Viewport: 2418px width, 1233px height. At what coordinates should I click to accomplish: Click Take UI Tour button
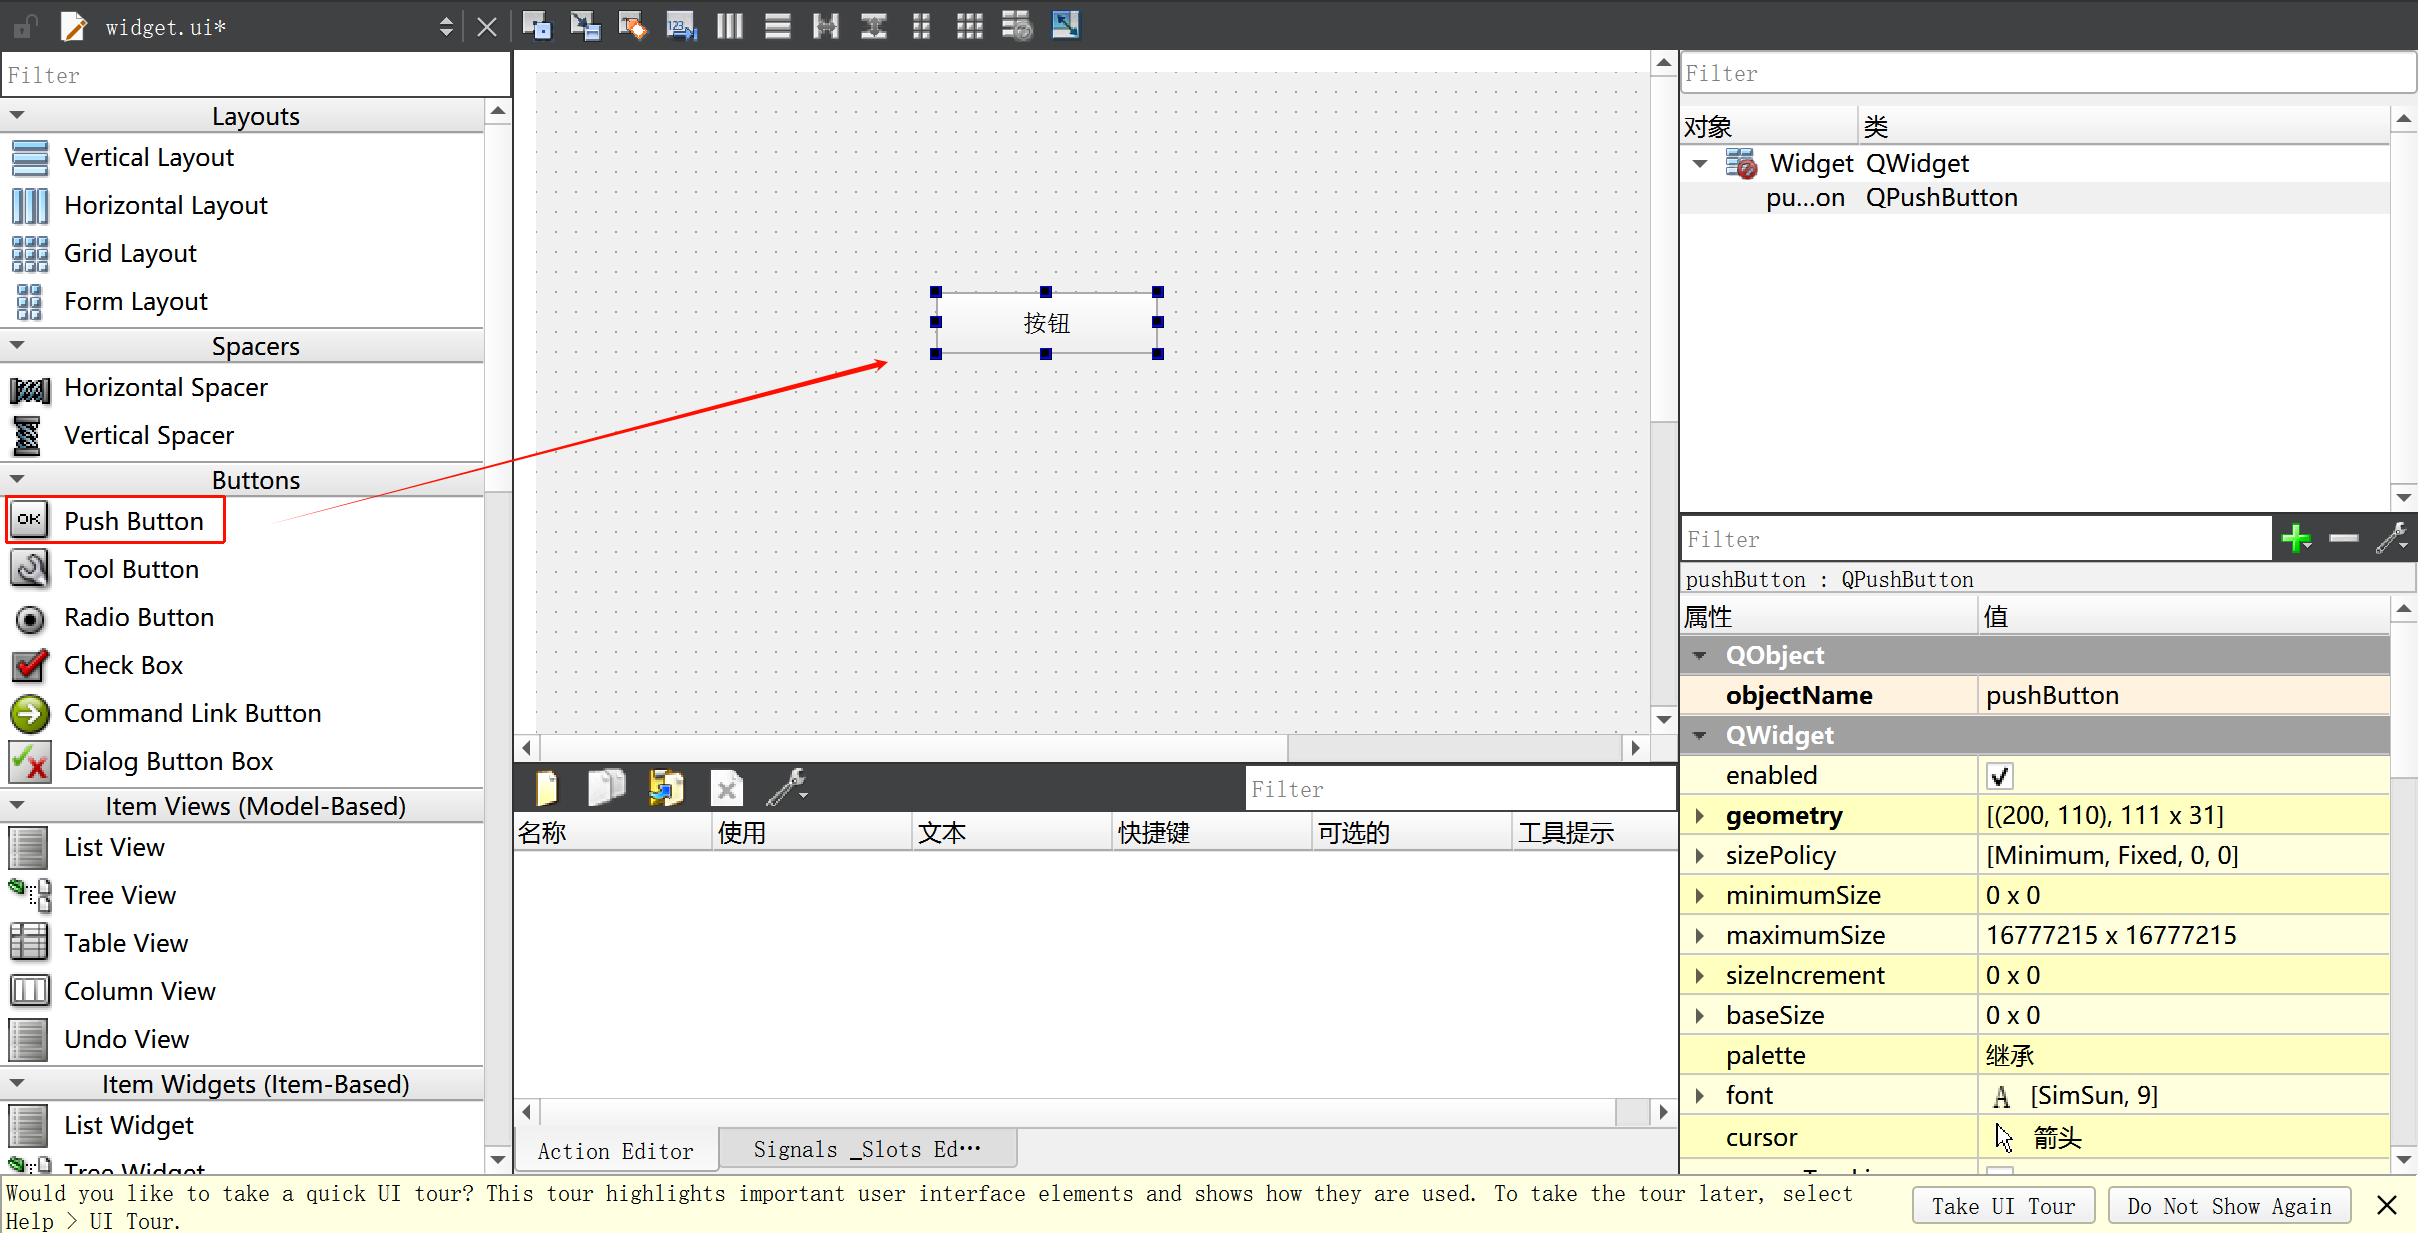pos(2003,1206)
